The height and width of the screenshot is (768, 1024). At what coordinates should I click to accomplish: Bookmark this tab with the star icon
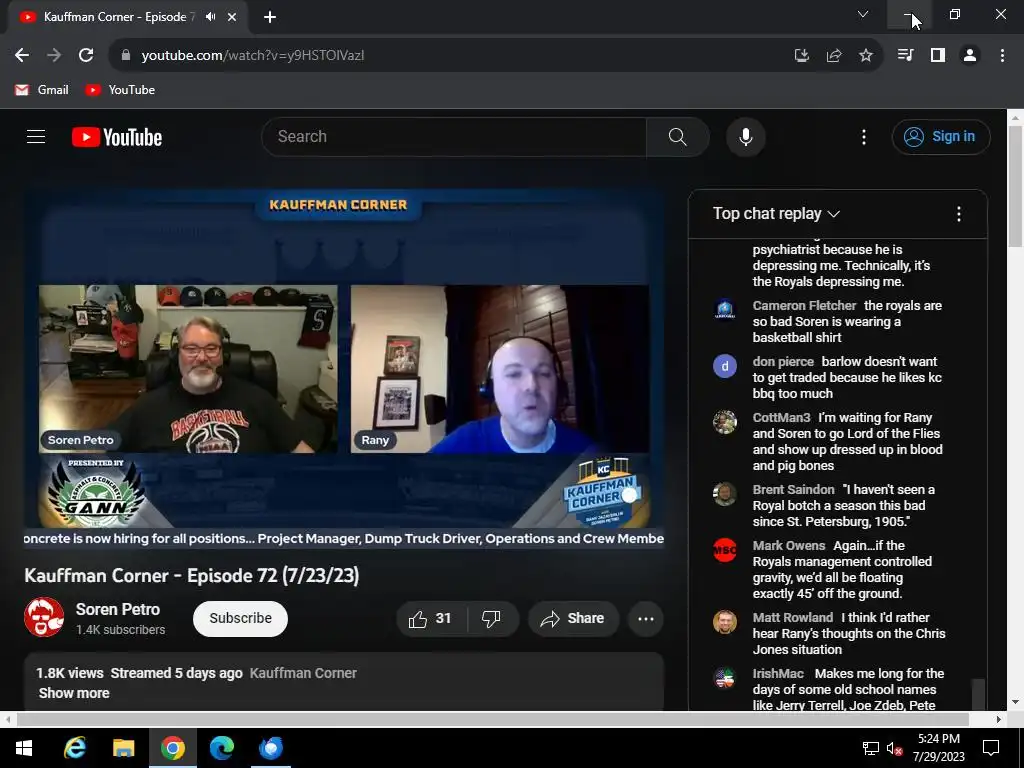[865, 56]
